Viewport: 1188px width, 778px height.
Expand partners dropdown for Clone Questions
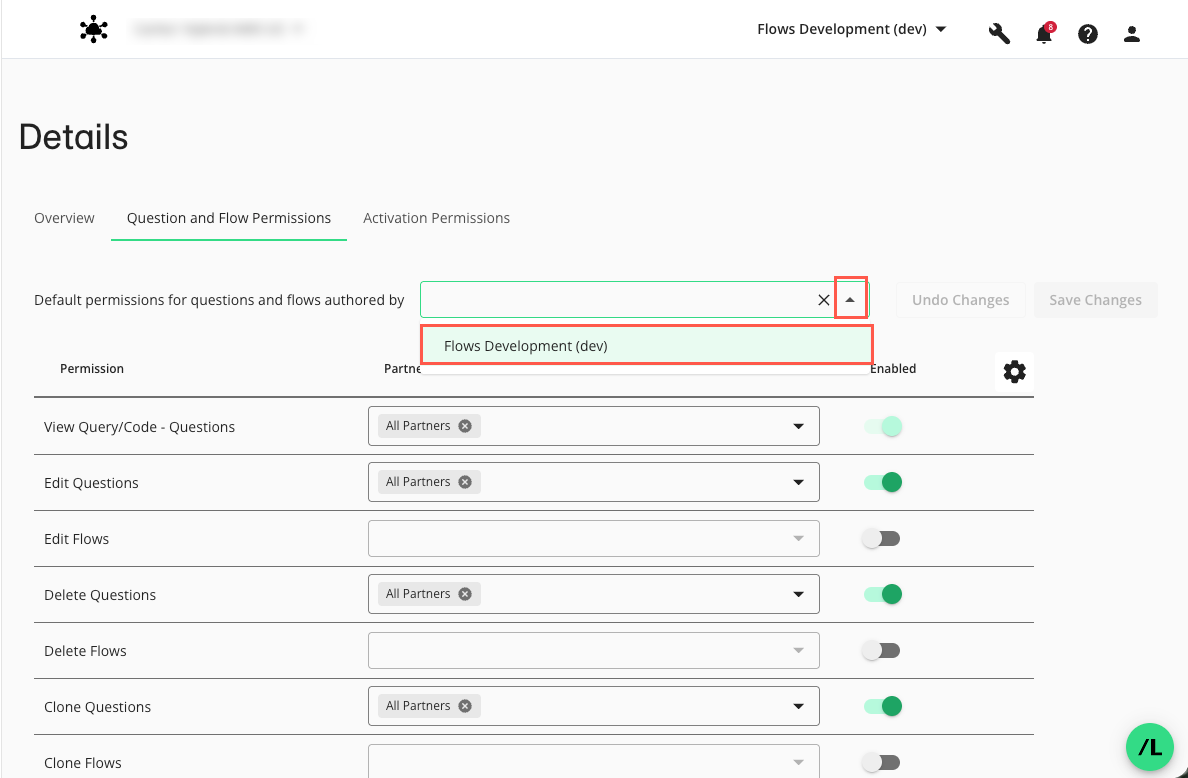coord(798,707)
